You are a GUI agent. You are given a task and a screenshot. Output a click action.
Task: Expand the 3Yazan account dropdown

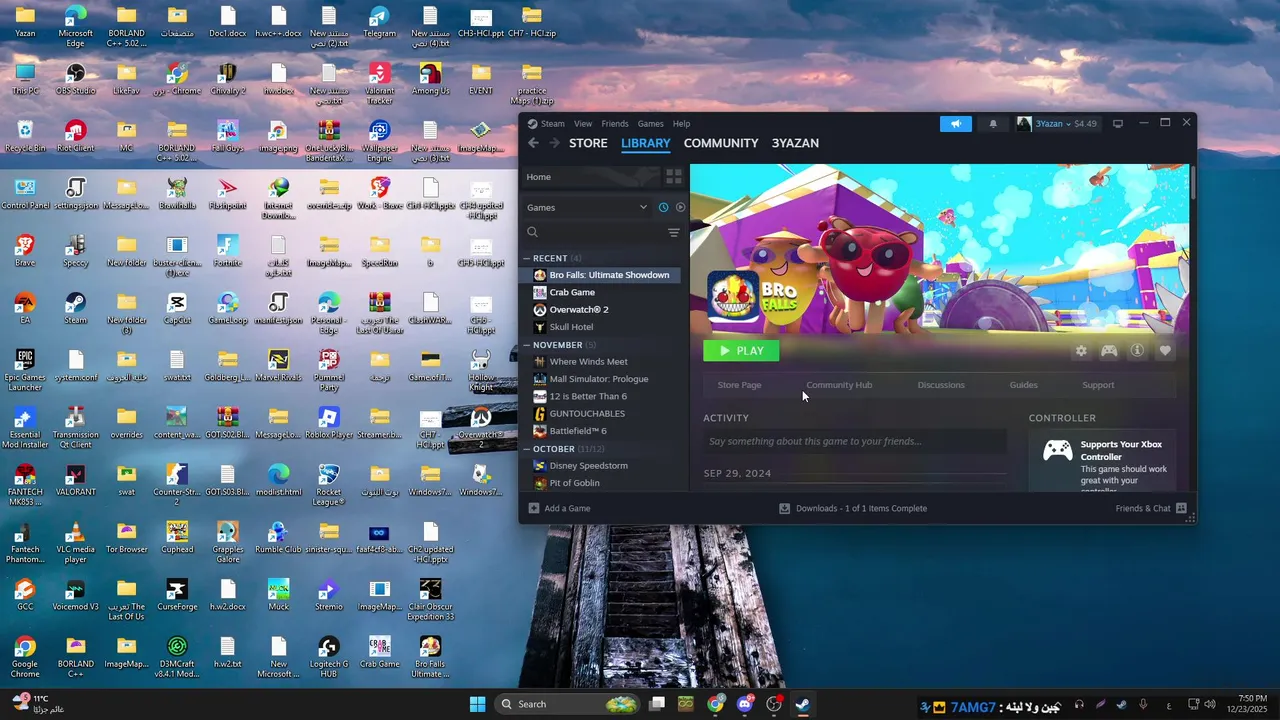[x=1057, y=124]
